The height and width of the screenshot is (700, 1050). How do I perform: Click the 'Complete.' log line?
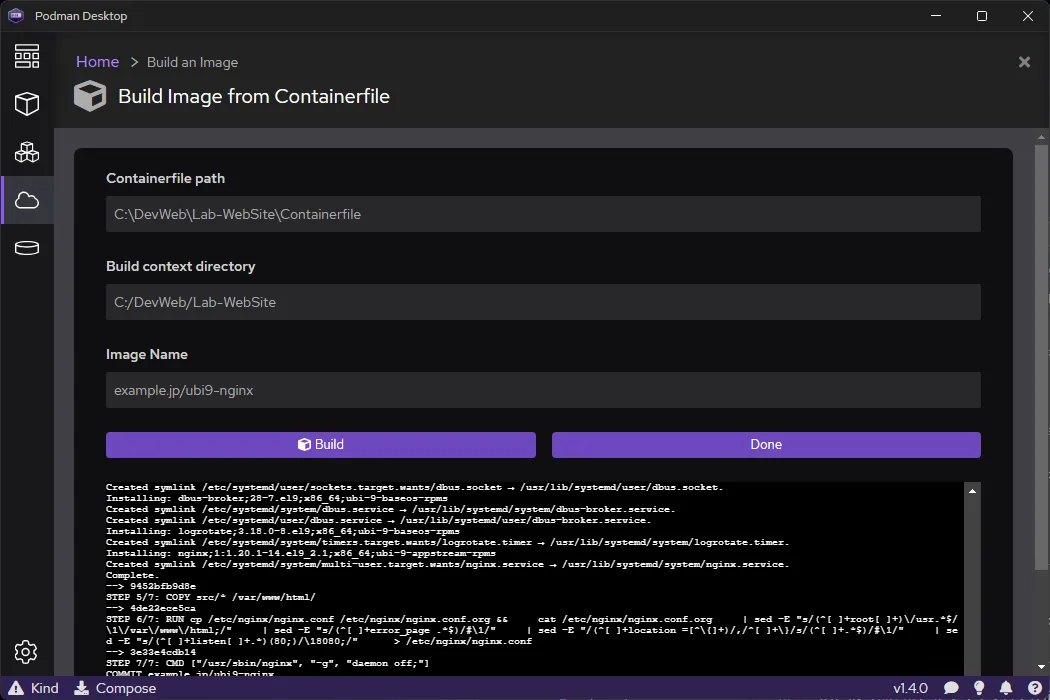[x=133, y=575]
